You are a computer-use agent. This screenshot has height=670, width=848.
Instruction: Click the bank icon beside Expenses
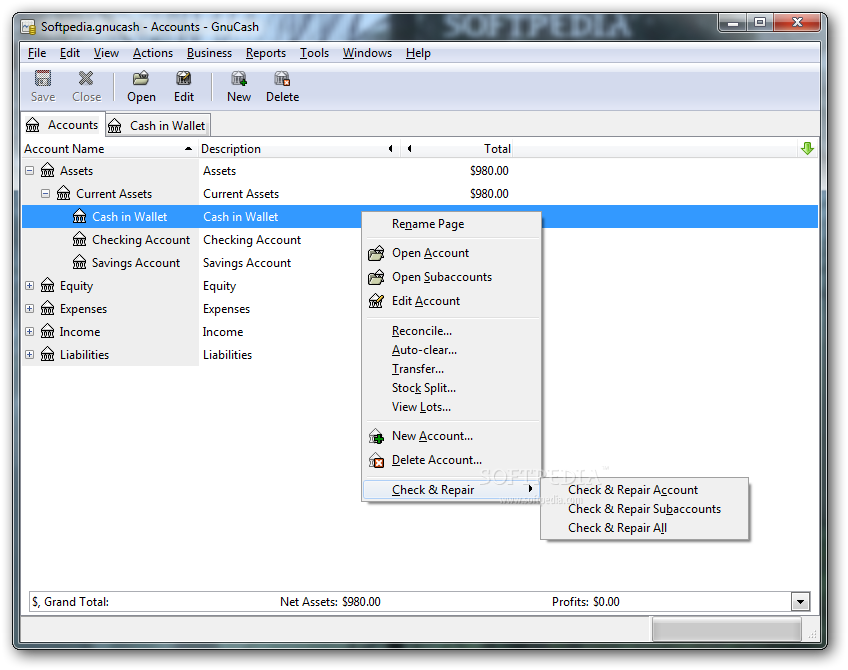48,308
